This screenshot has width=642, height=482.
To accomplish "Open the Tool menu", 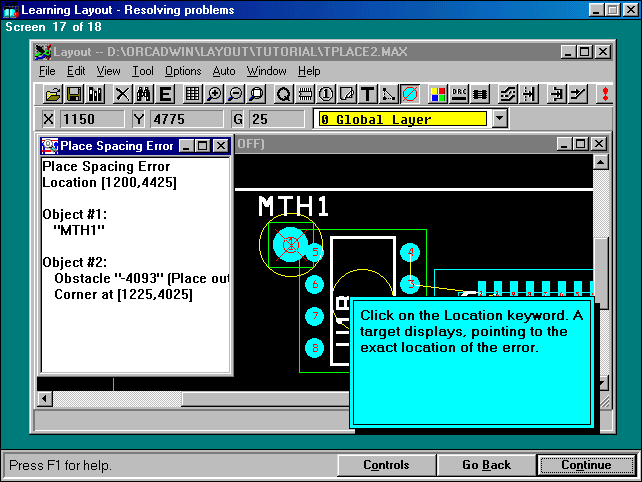I will [143, 71].
